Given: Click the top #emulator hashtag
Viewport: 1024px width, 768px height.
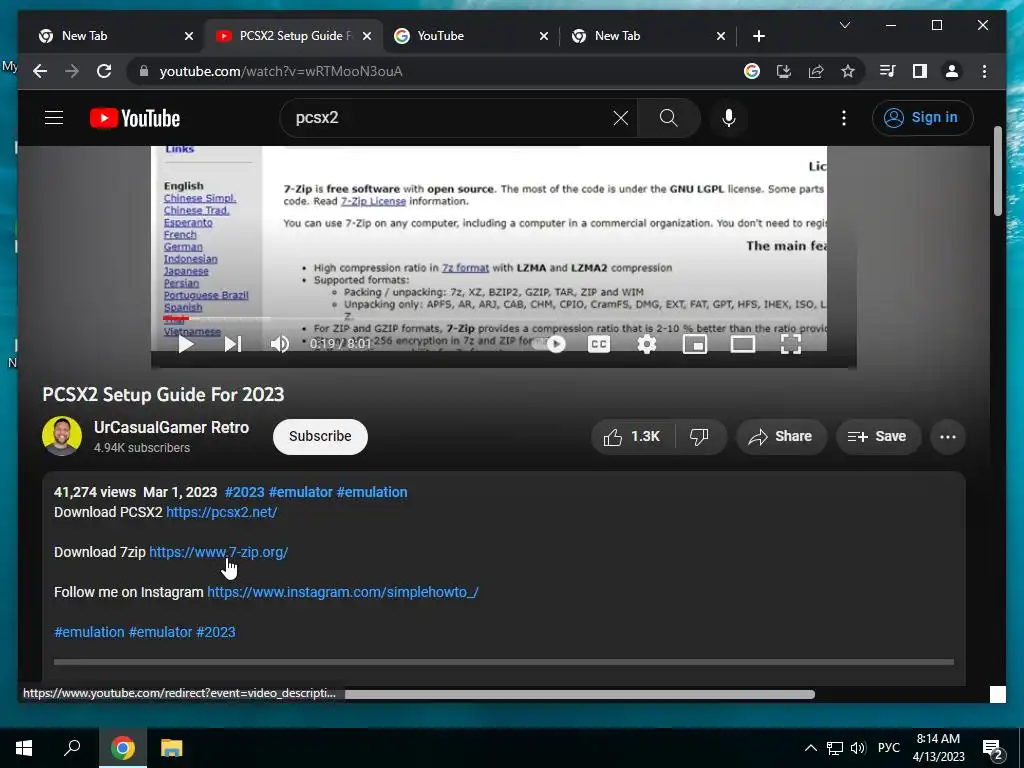Looking at the screenshot, I should click(x=300, y=492).
